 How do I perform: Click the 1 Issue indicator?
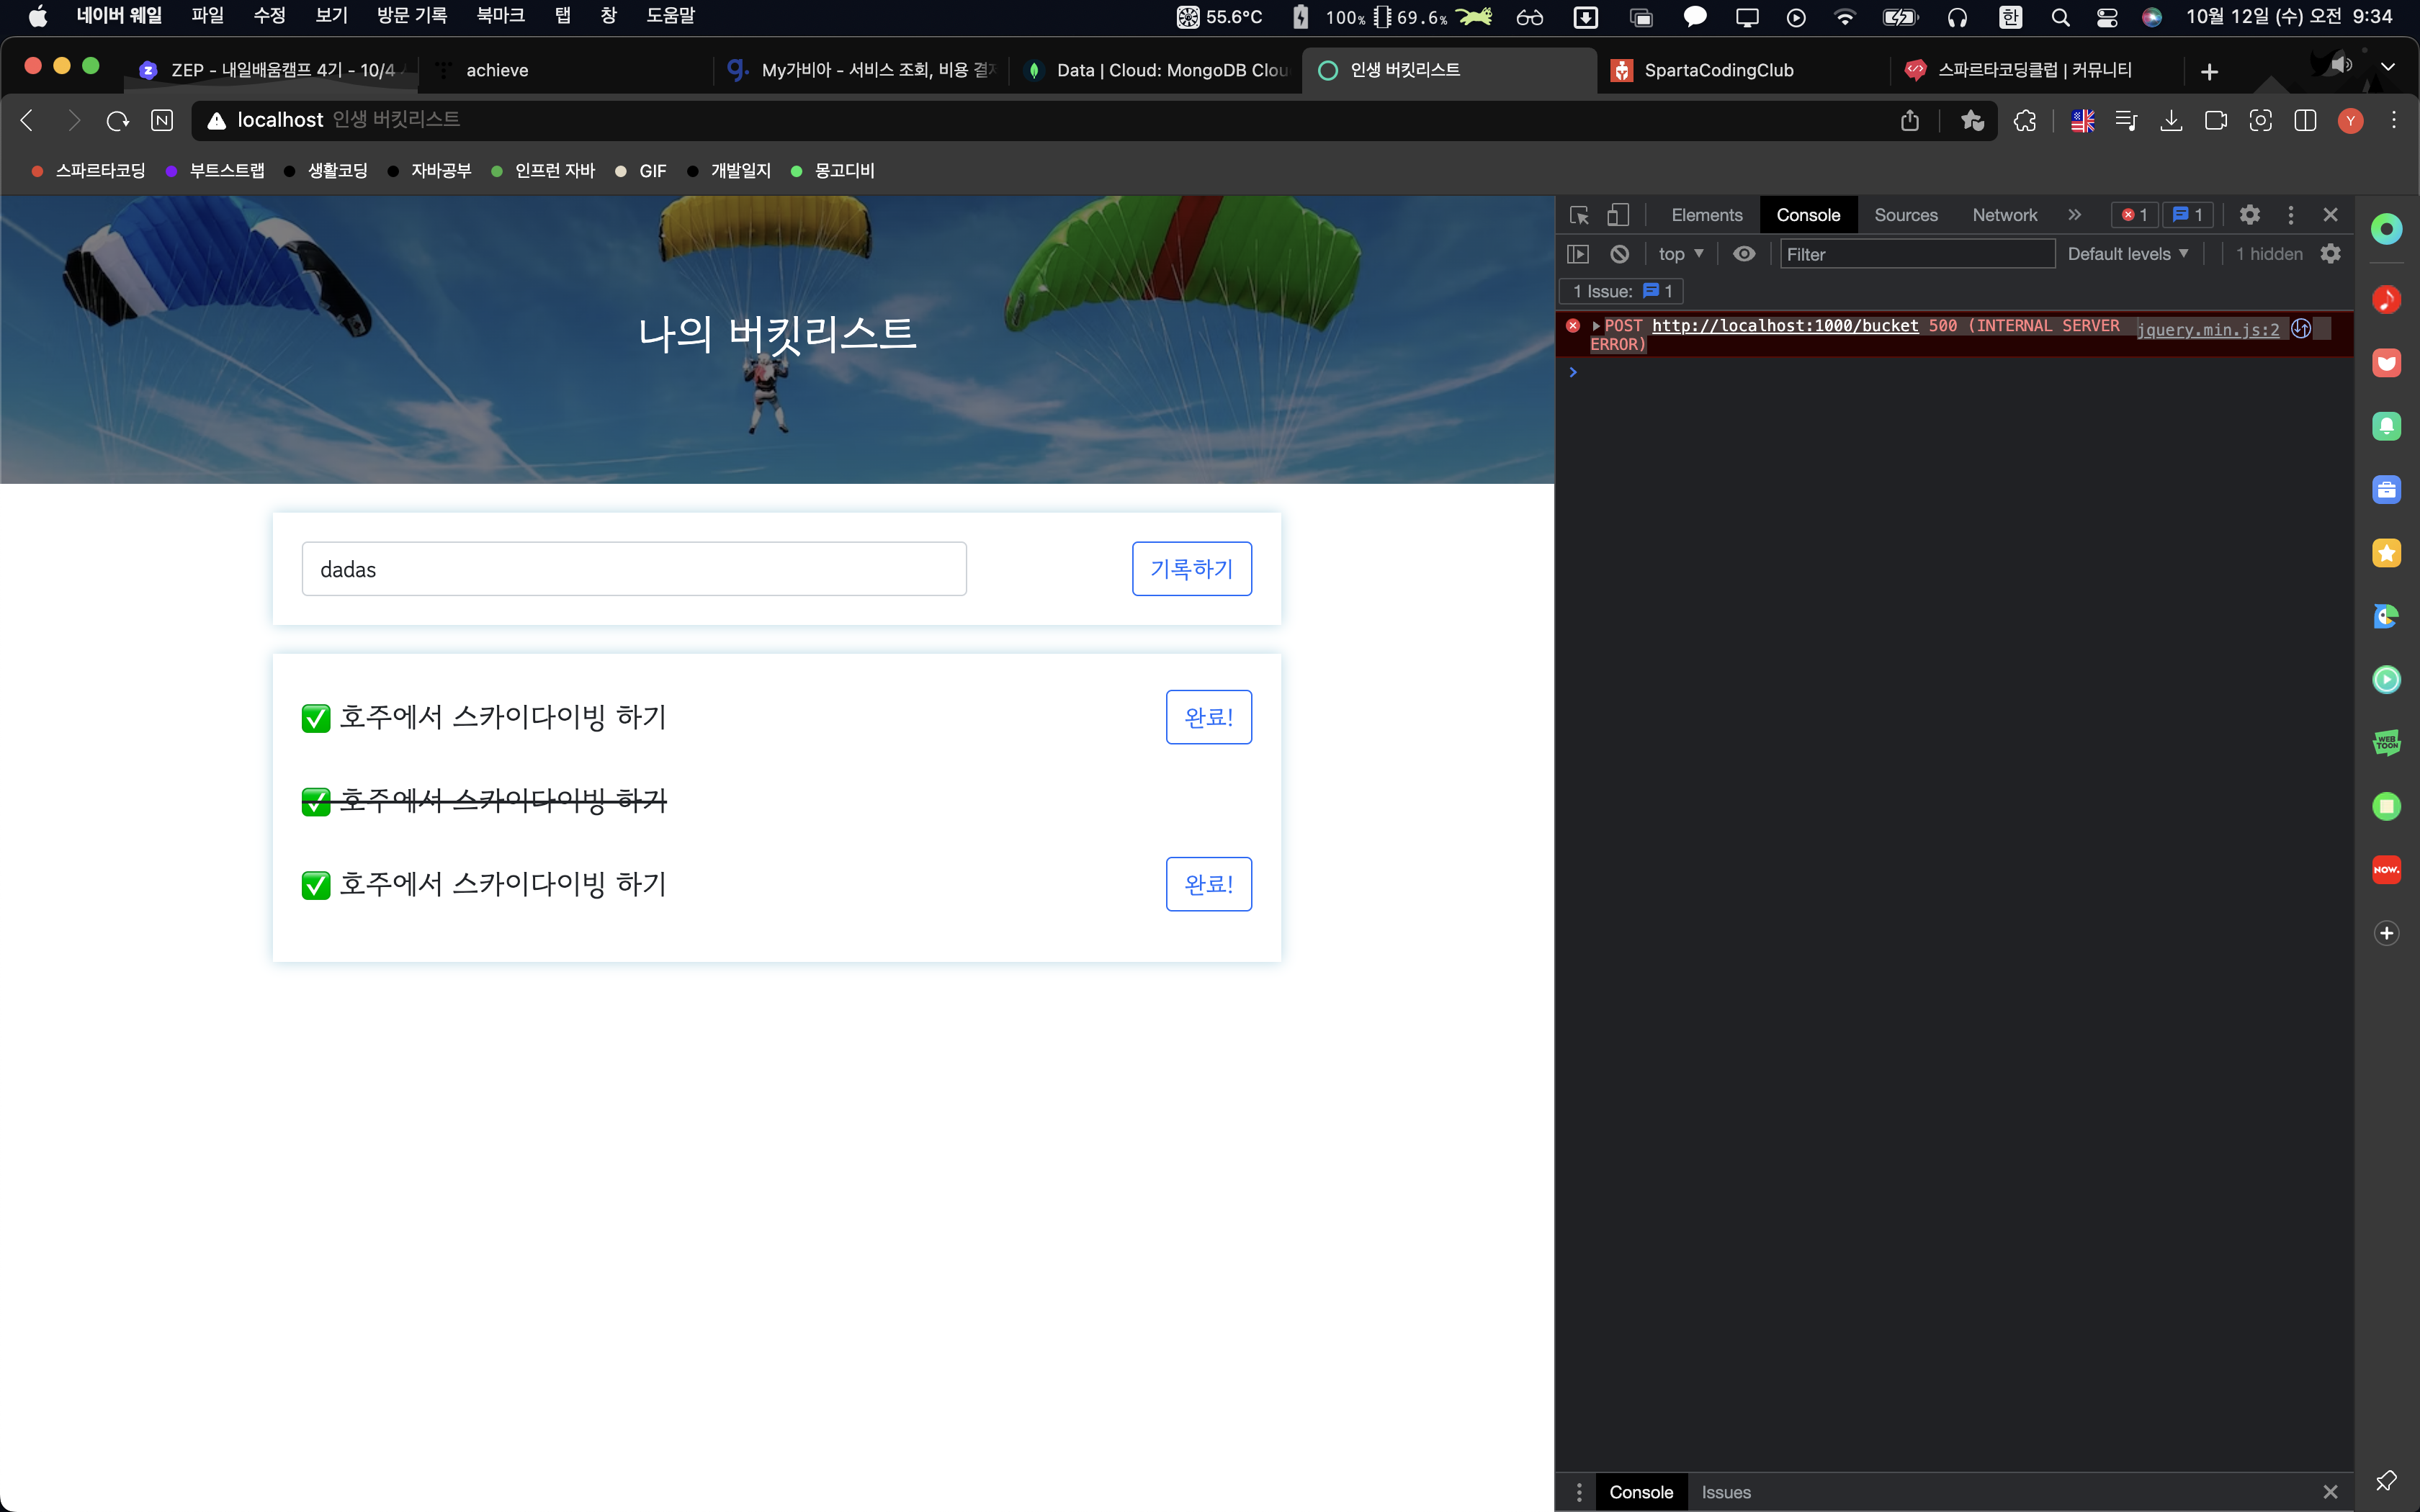1621,291
